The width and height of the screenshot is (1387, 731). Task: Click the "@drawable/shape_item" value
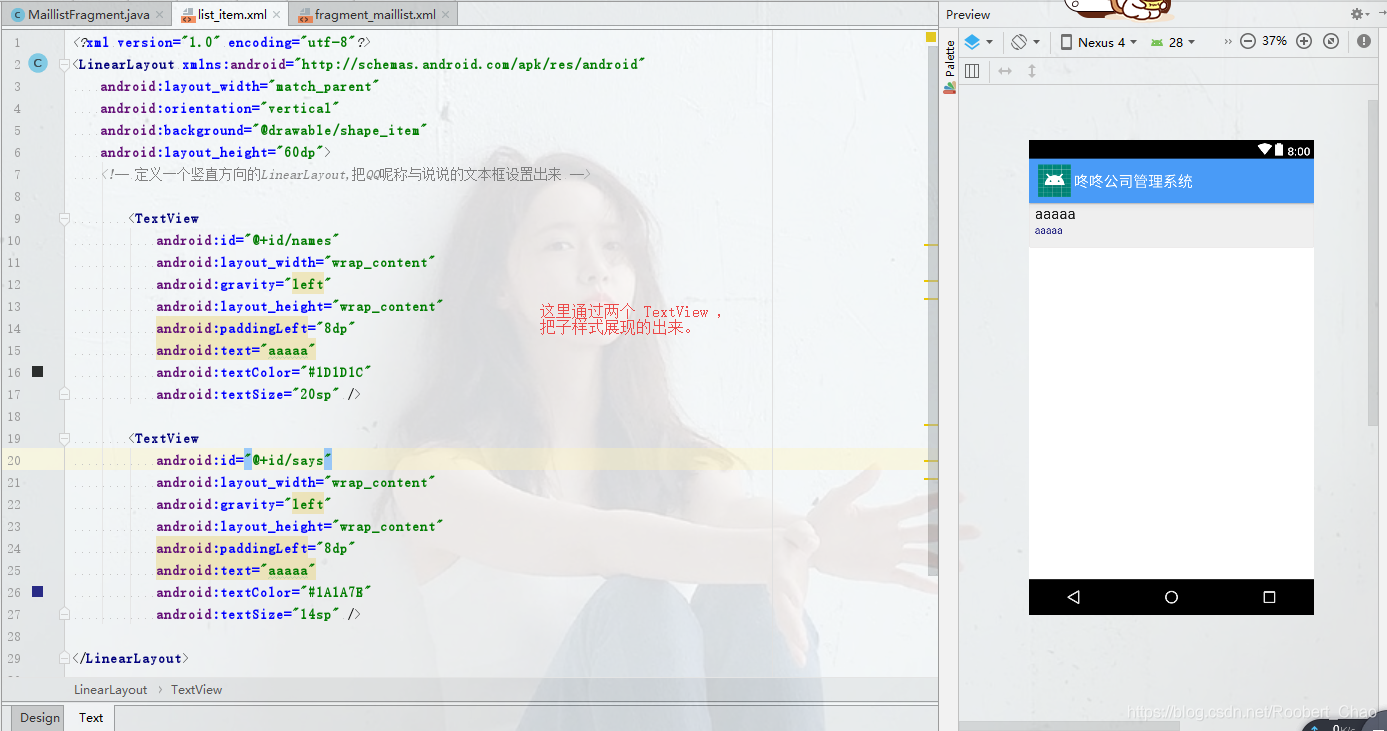pyautogui.click(x=339, y=130)
